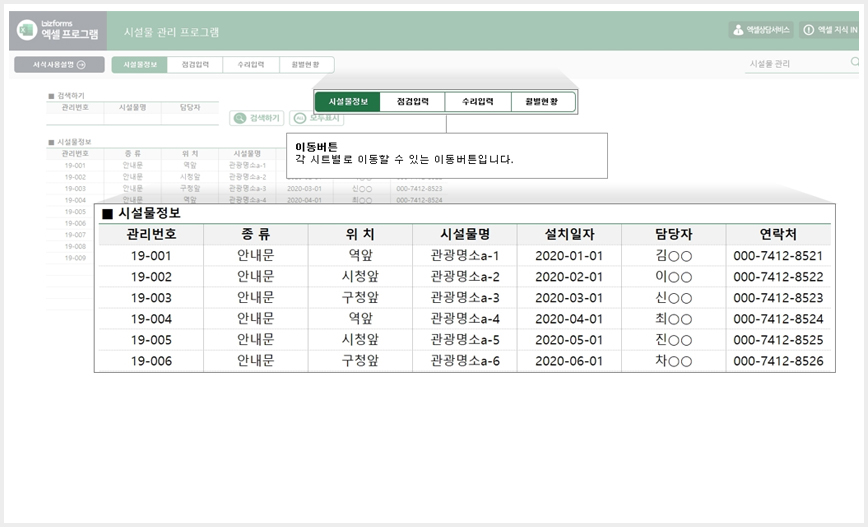Click the 검색하기 search button
868x527 pixels.
pos(257,118)
